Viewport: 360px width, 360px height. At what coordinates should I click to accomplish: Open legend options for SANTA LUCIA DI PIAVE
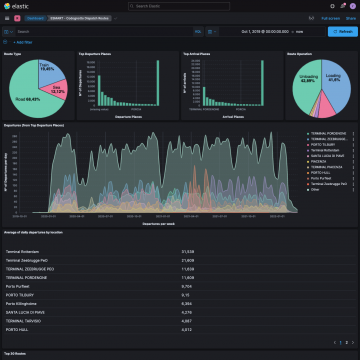click(353, 156)
